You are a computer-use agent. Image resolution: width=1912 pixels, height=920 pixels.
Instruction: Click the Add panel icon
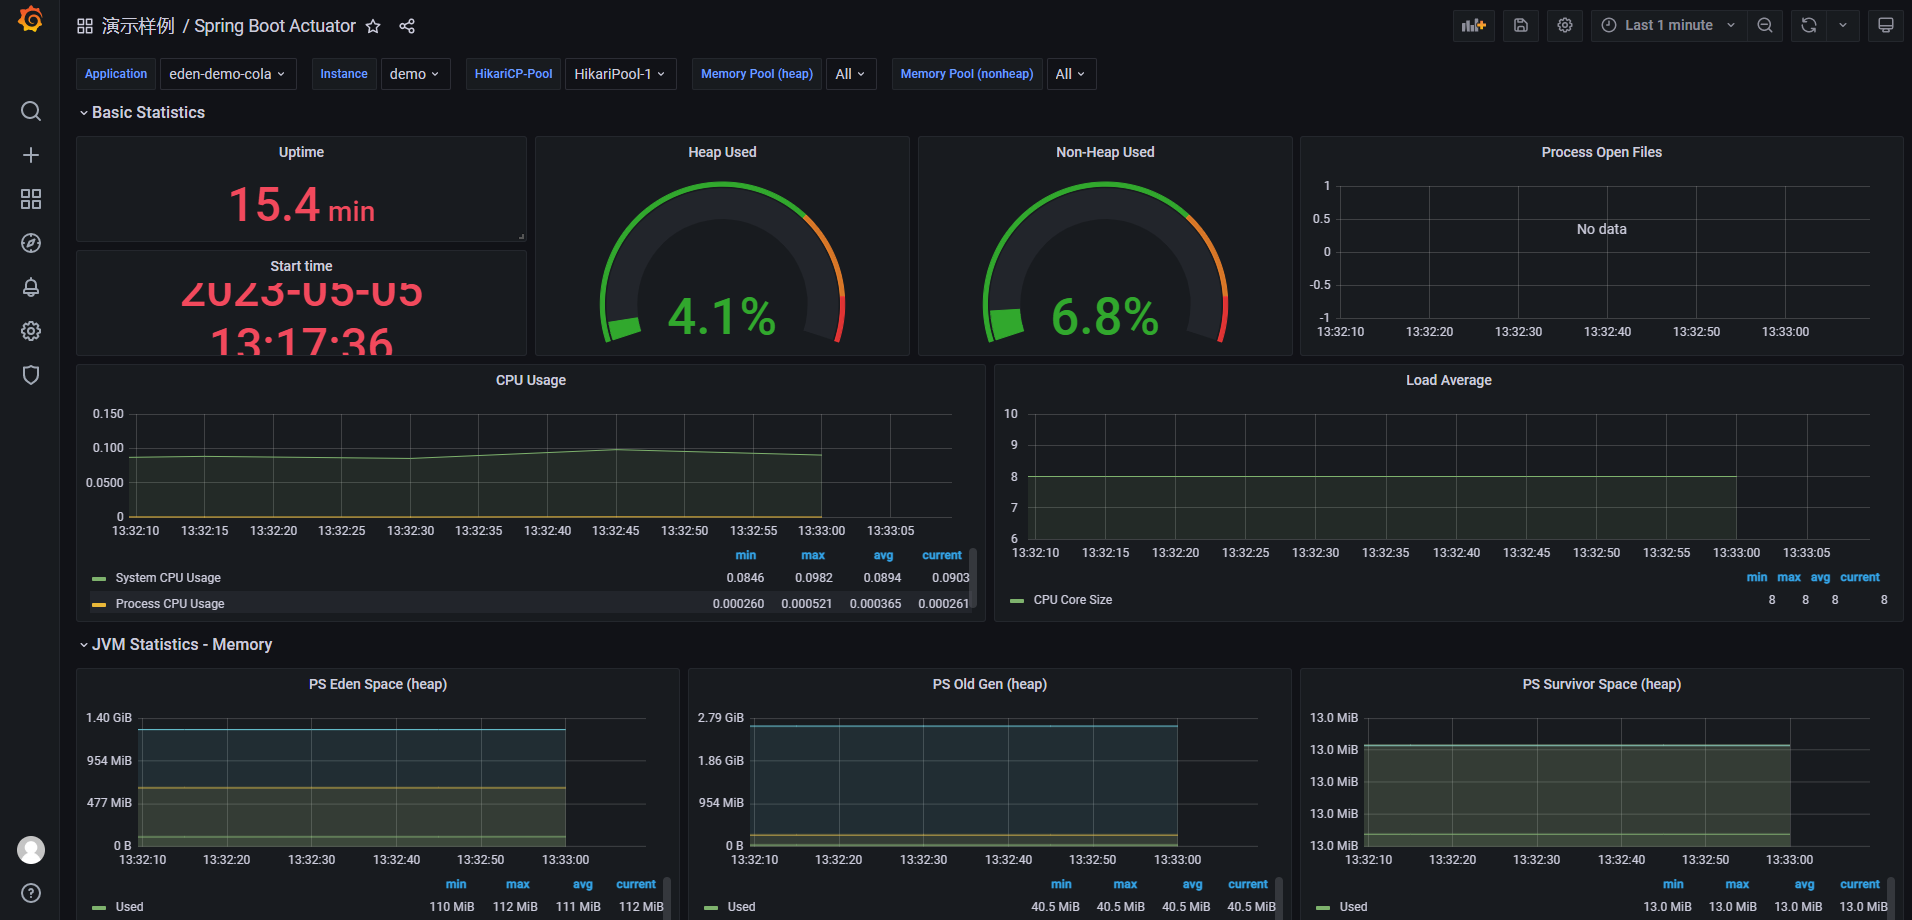click(1474, 26)
